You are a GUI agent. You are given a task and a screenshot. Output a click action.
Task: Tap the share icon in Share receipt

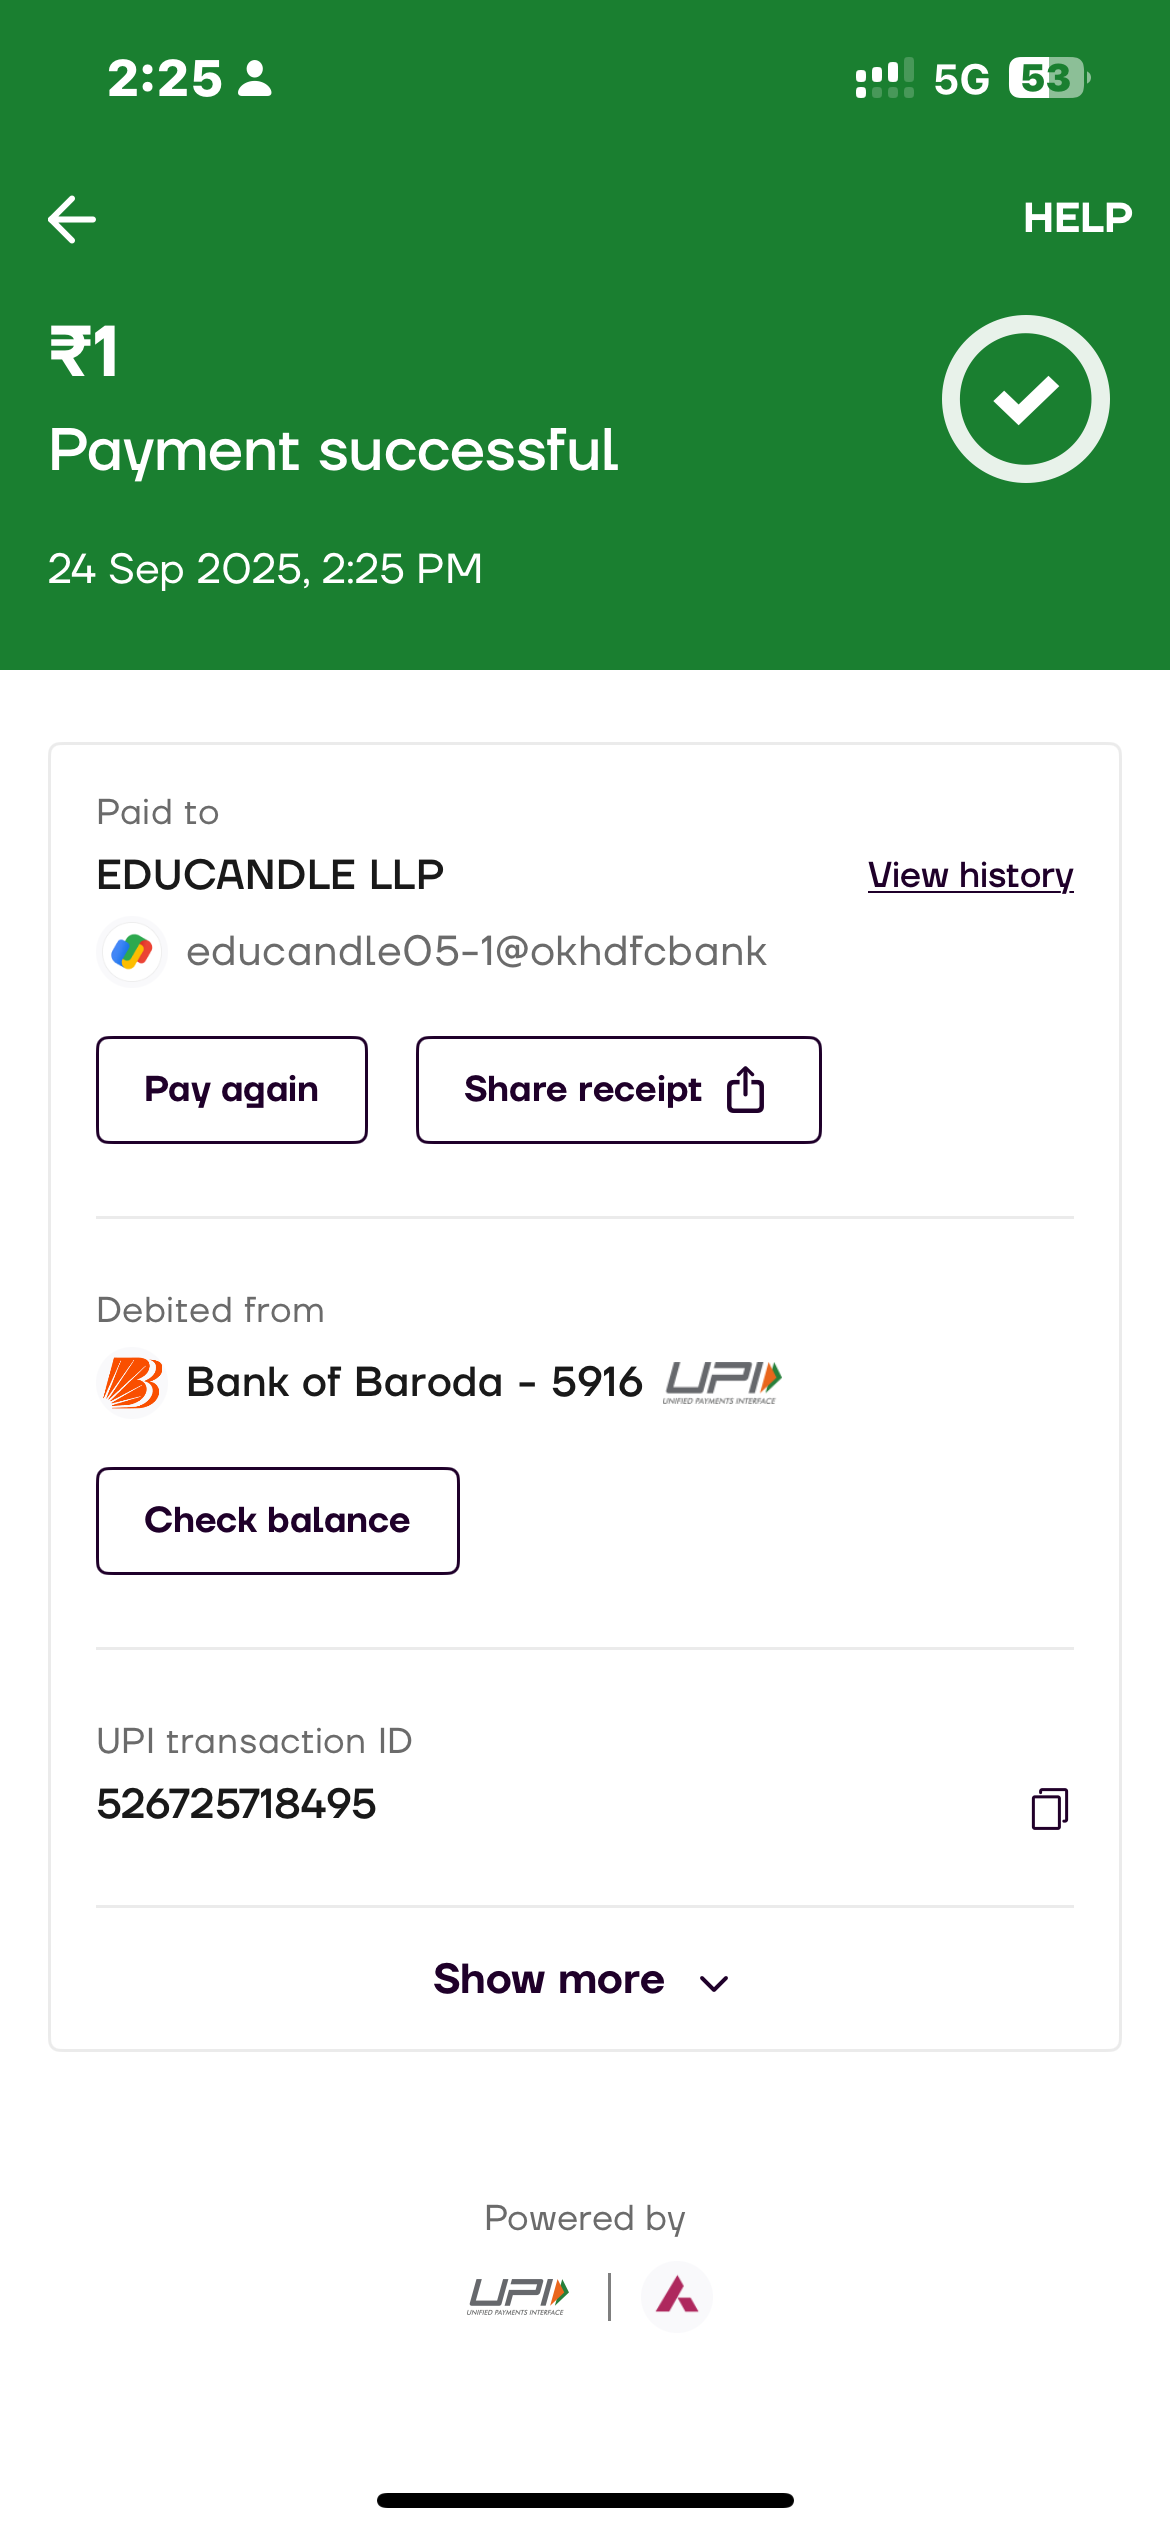coord(745,1090)
